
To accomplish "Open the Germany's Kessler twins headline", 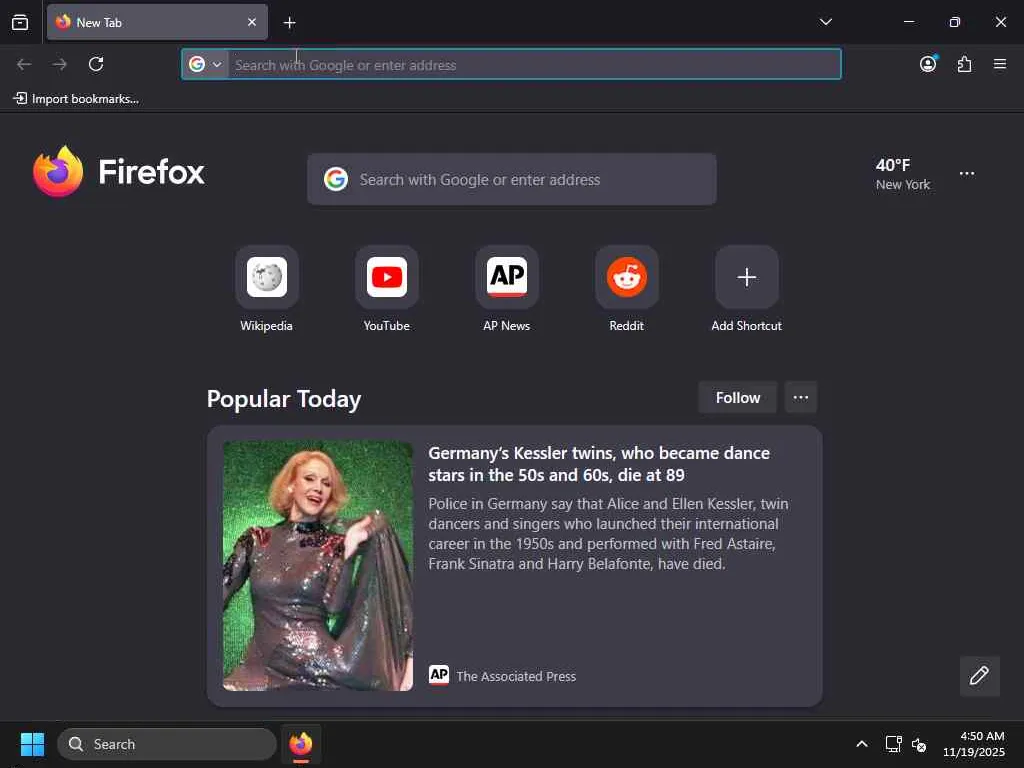I will (x=599, y=464).
